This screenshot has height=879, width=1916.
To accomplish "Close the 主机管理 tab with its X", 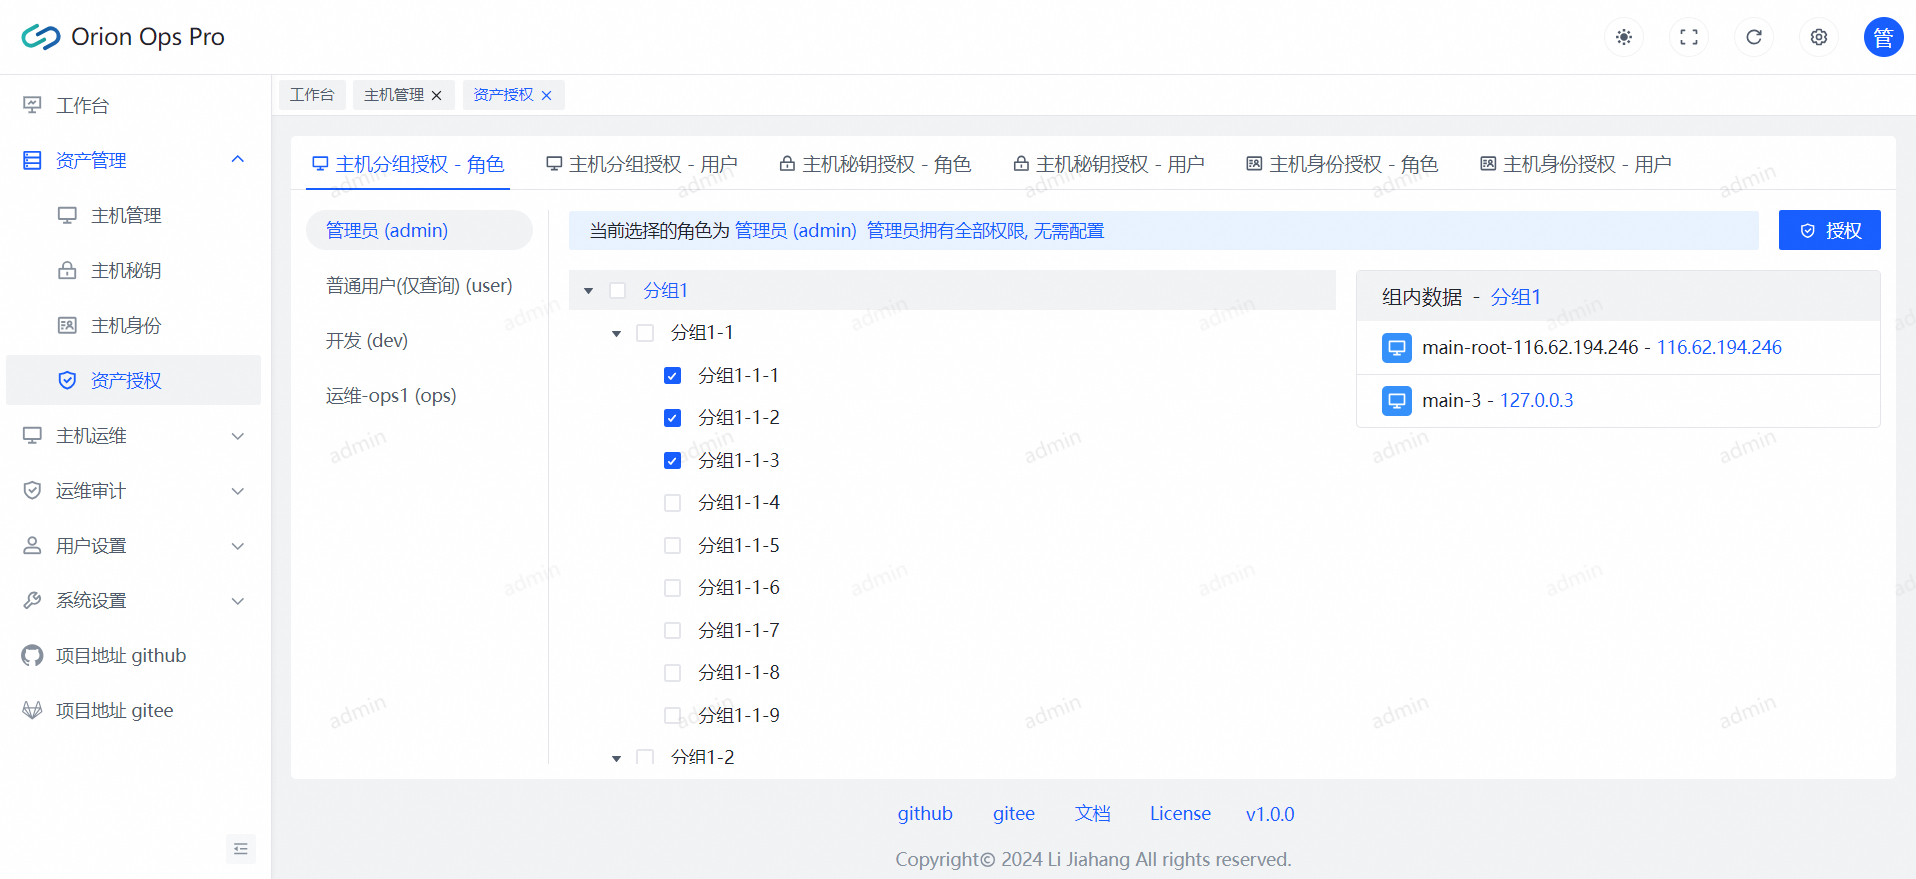I will [x=437, y=95].
